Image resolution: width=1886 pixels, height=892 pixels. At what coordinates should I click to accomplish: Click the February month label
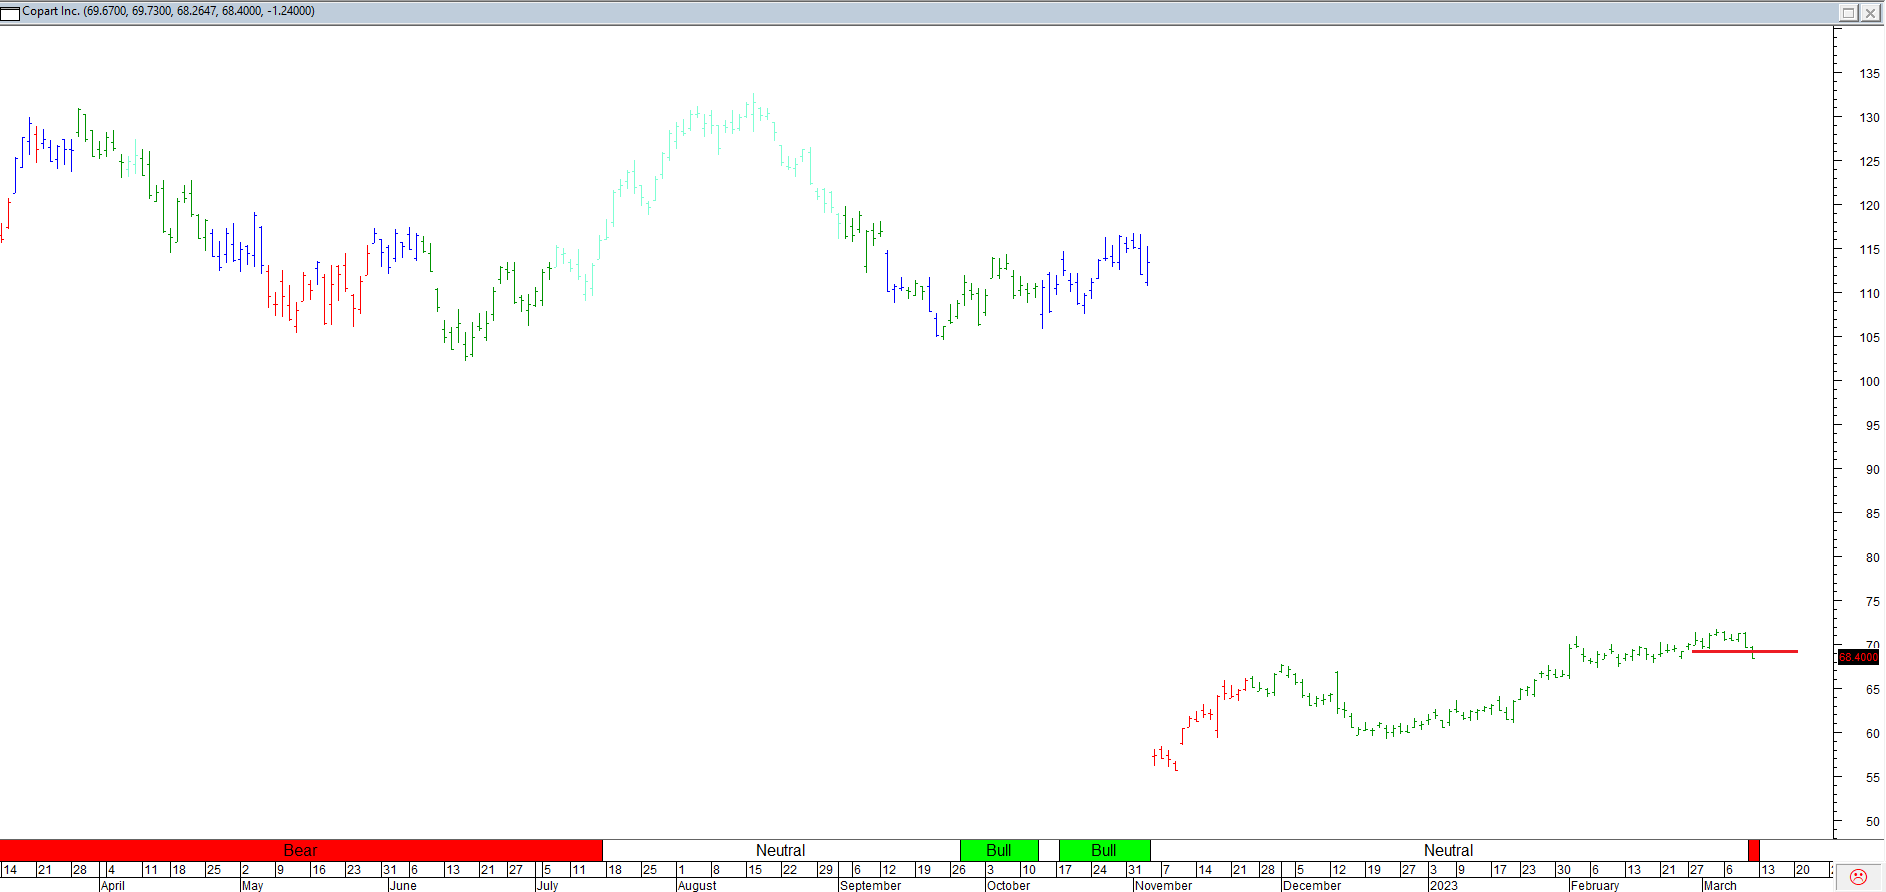(x=1595, y=885)
